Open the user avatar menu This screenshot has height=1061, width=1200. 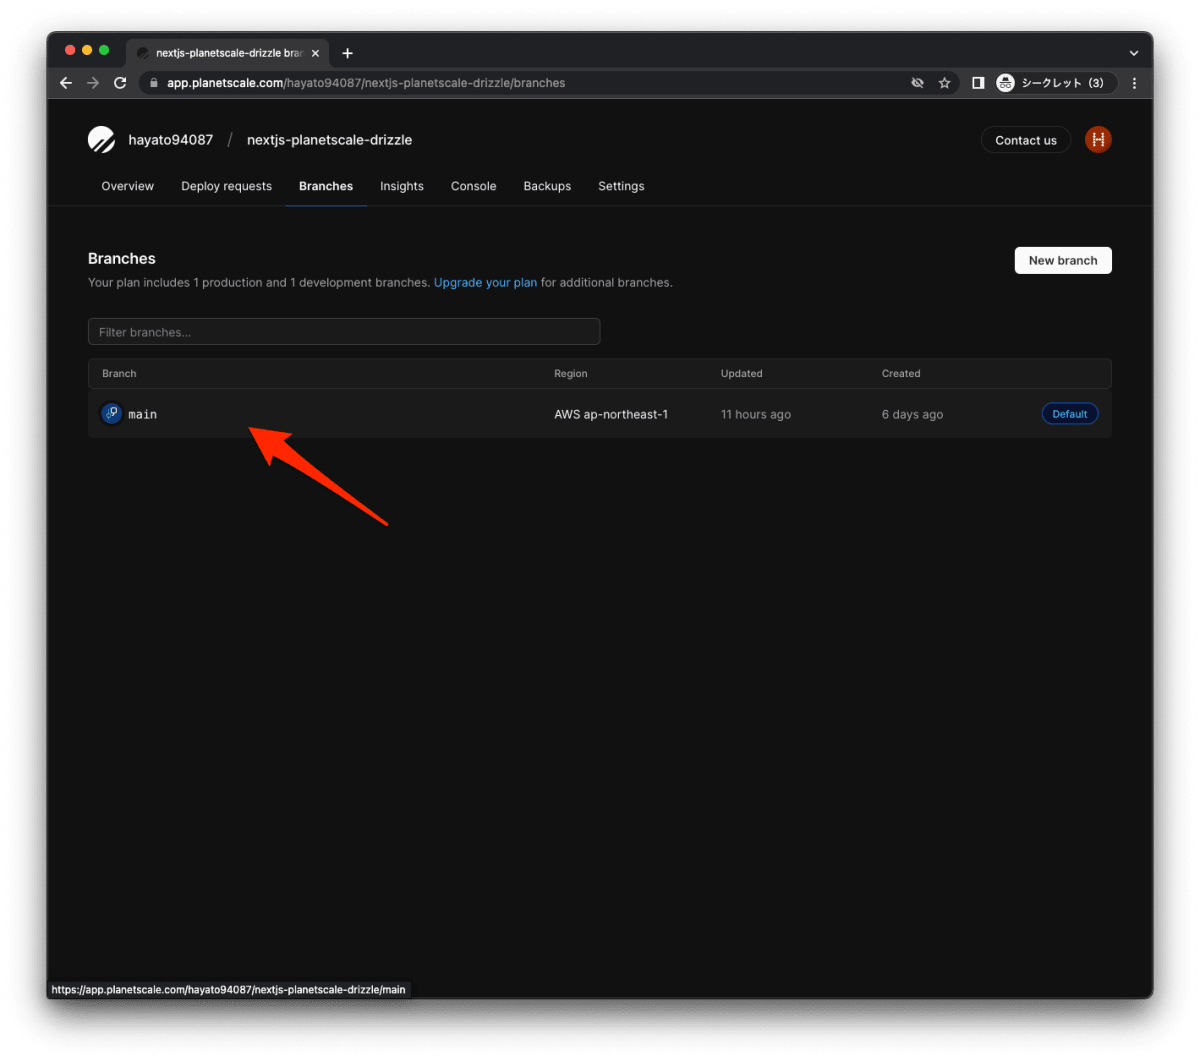pos(1098,140)
